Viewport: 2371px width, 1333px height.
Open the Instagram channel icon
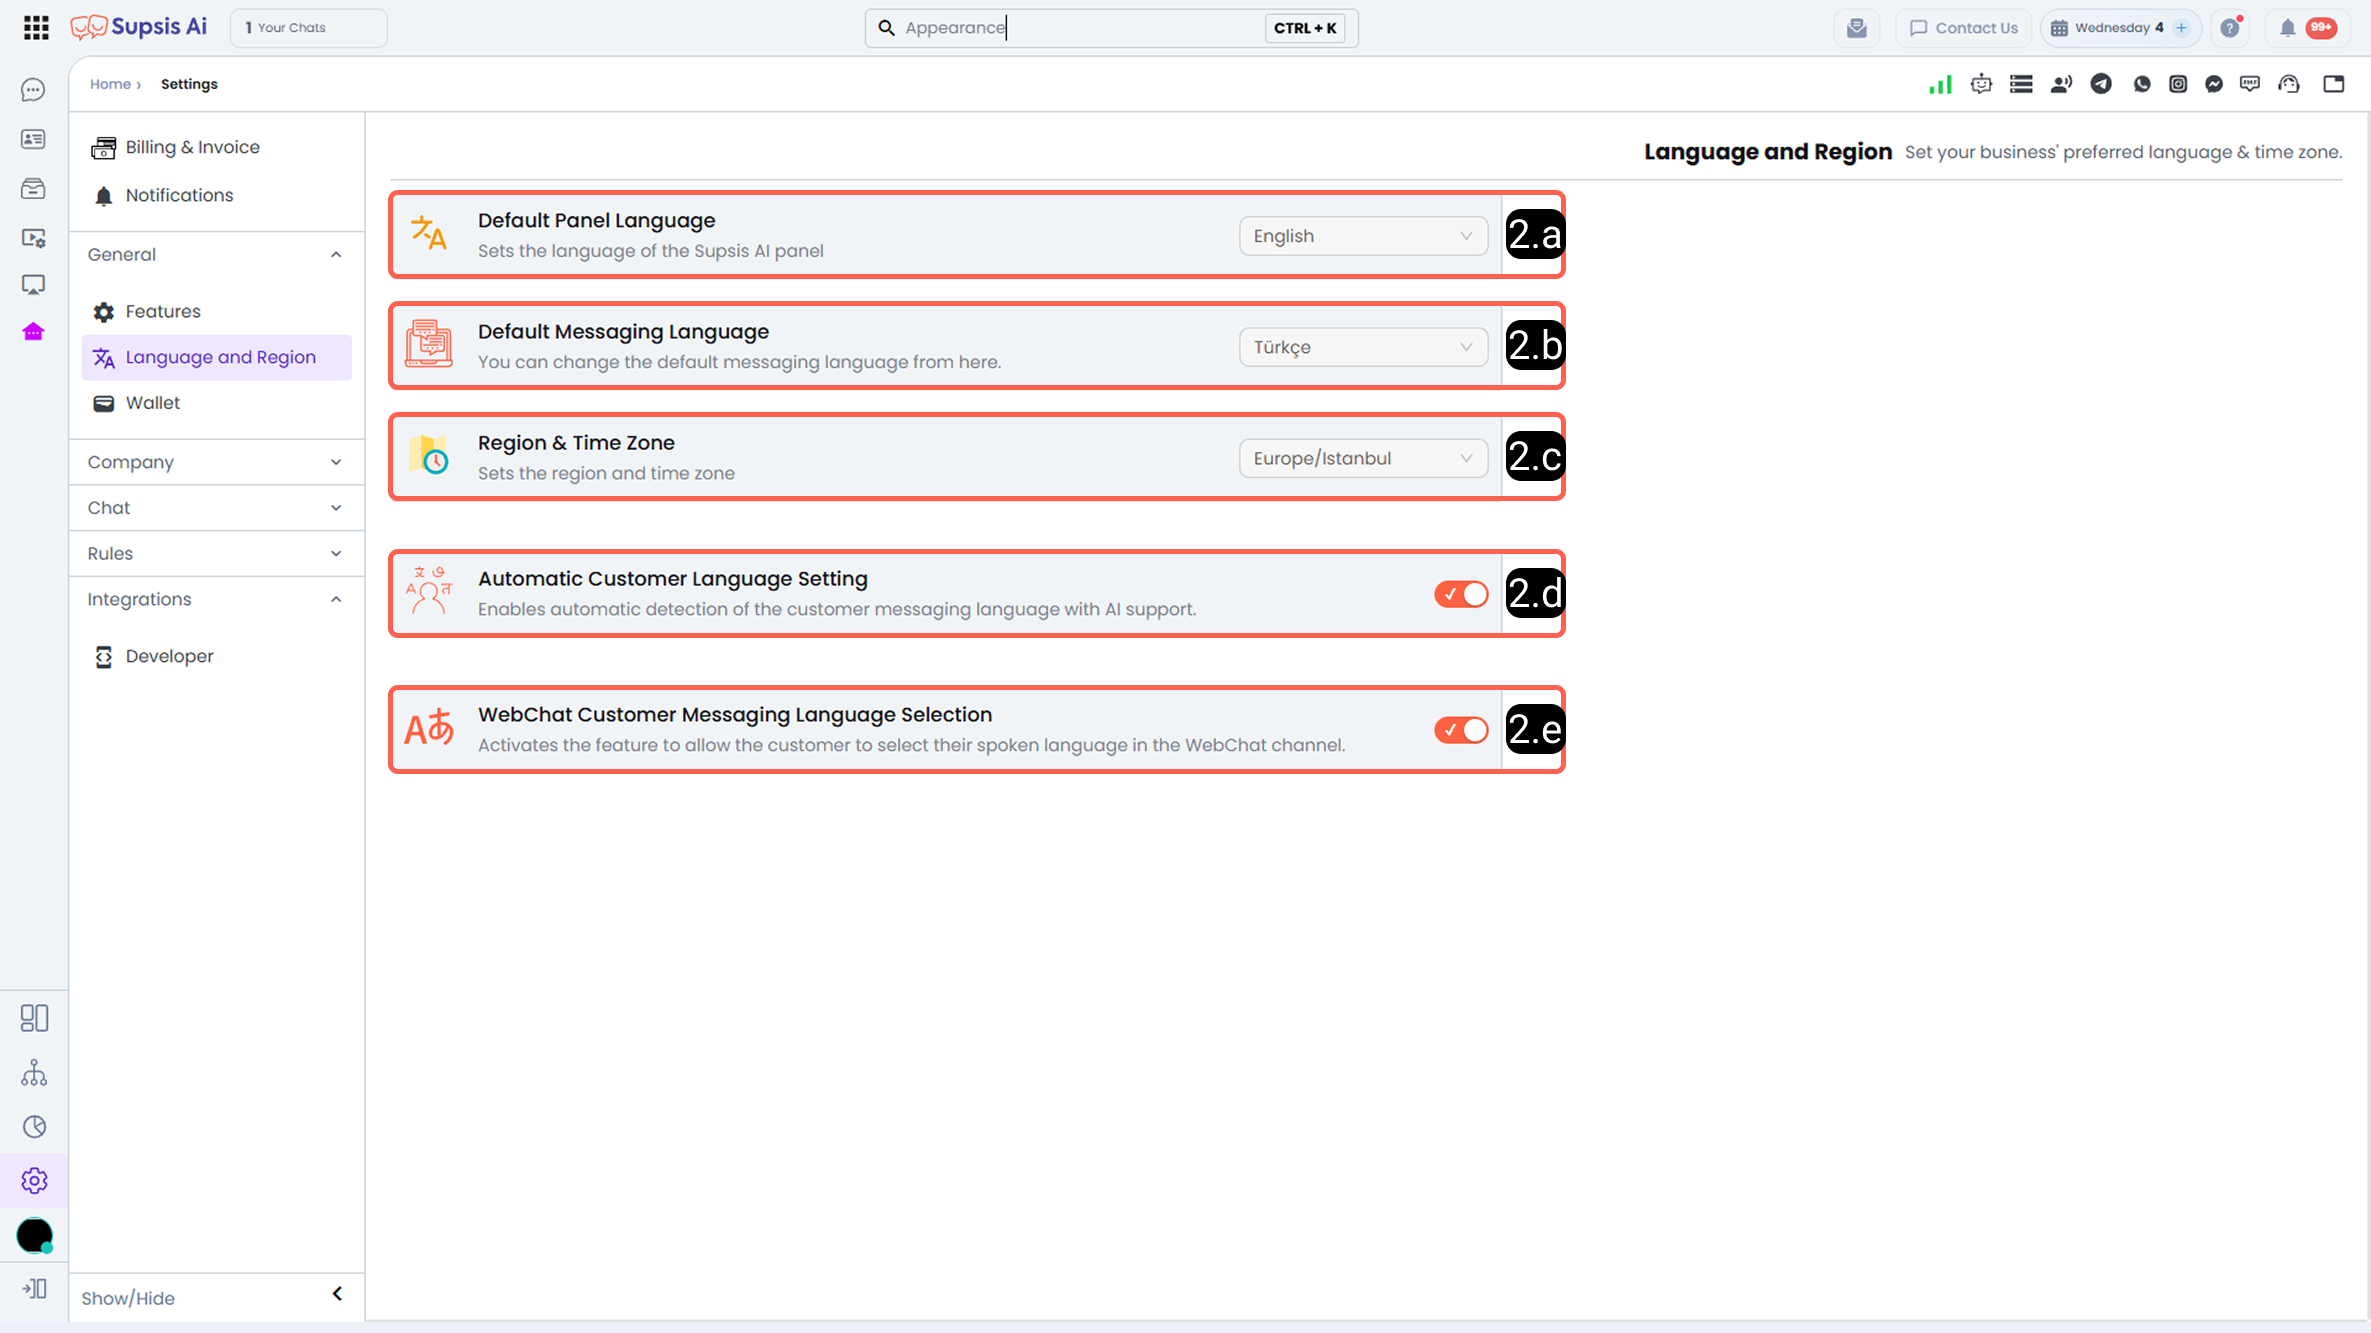pyautogui.click(x=2178, y=84)
